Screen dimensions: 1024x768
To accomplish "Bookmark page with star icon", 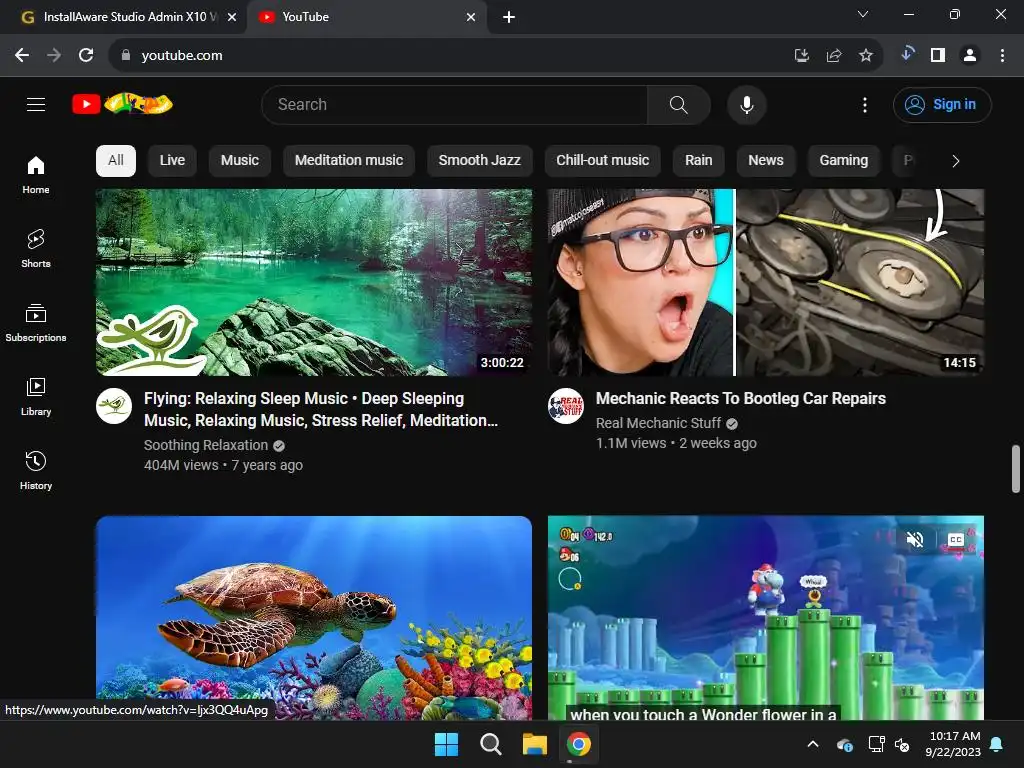I will coord(865,56).
